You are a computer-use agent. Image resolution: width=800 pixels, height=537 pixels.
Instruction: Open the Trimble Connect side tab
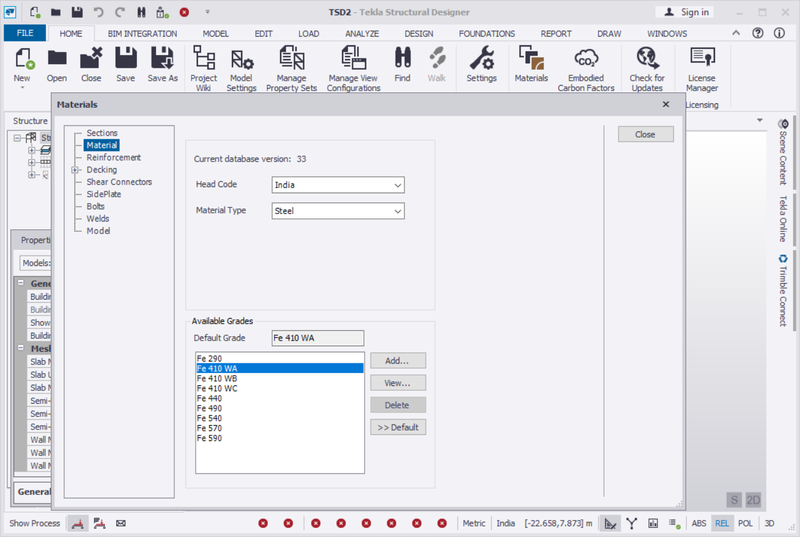point(783,290)
